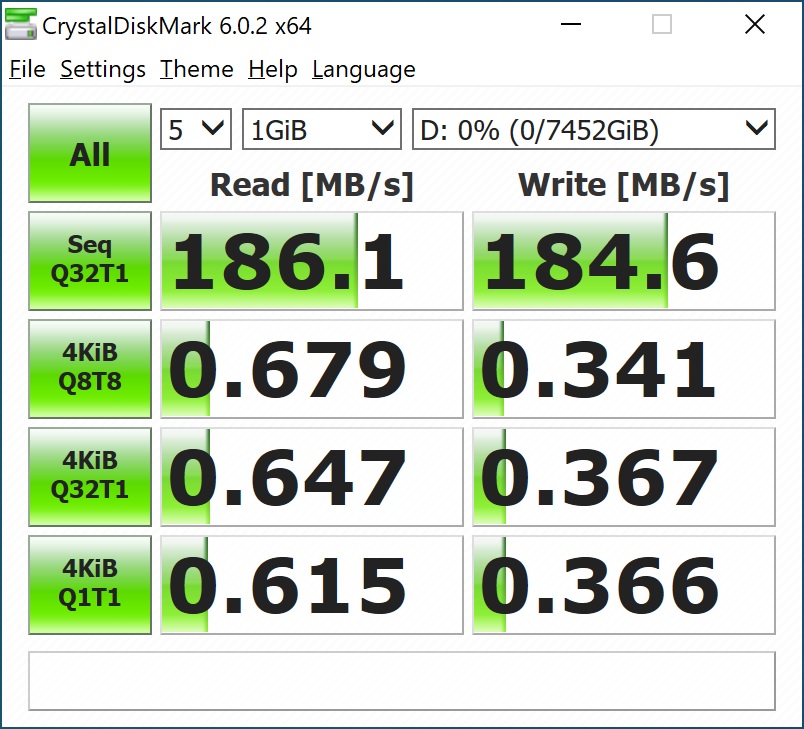Select the 0.679 read result

[x=312, y=369]
